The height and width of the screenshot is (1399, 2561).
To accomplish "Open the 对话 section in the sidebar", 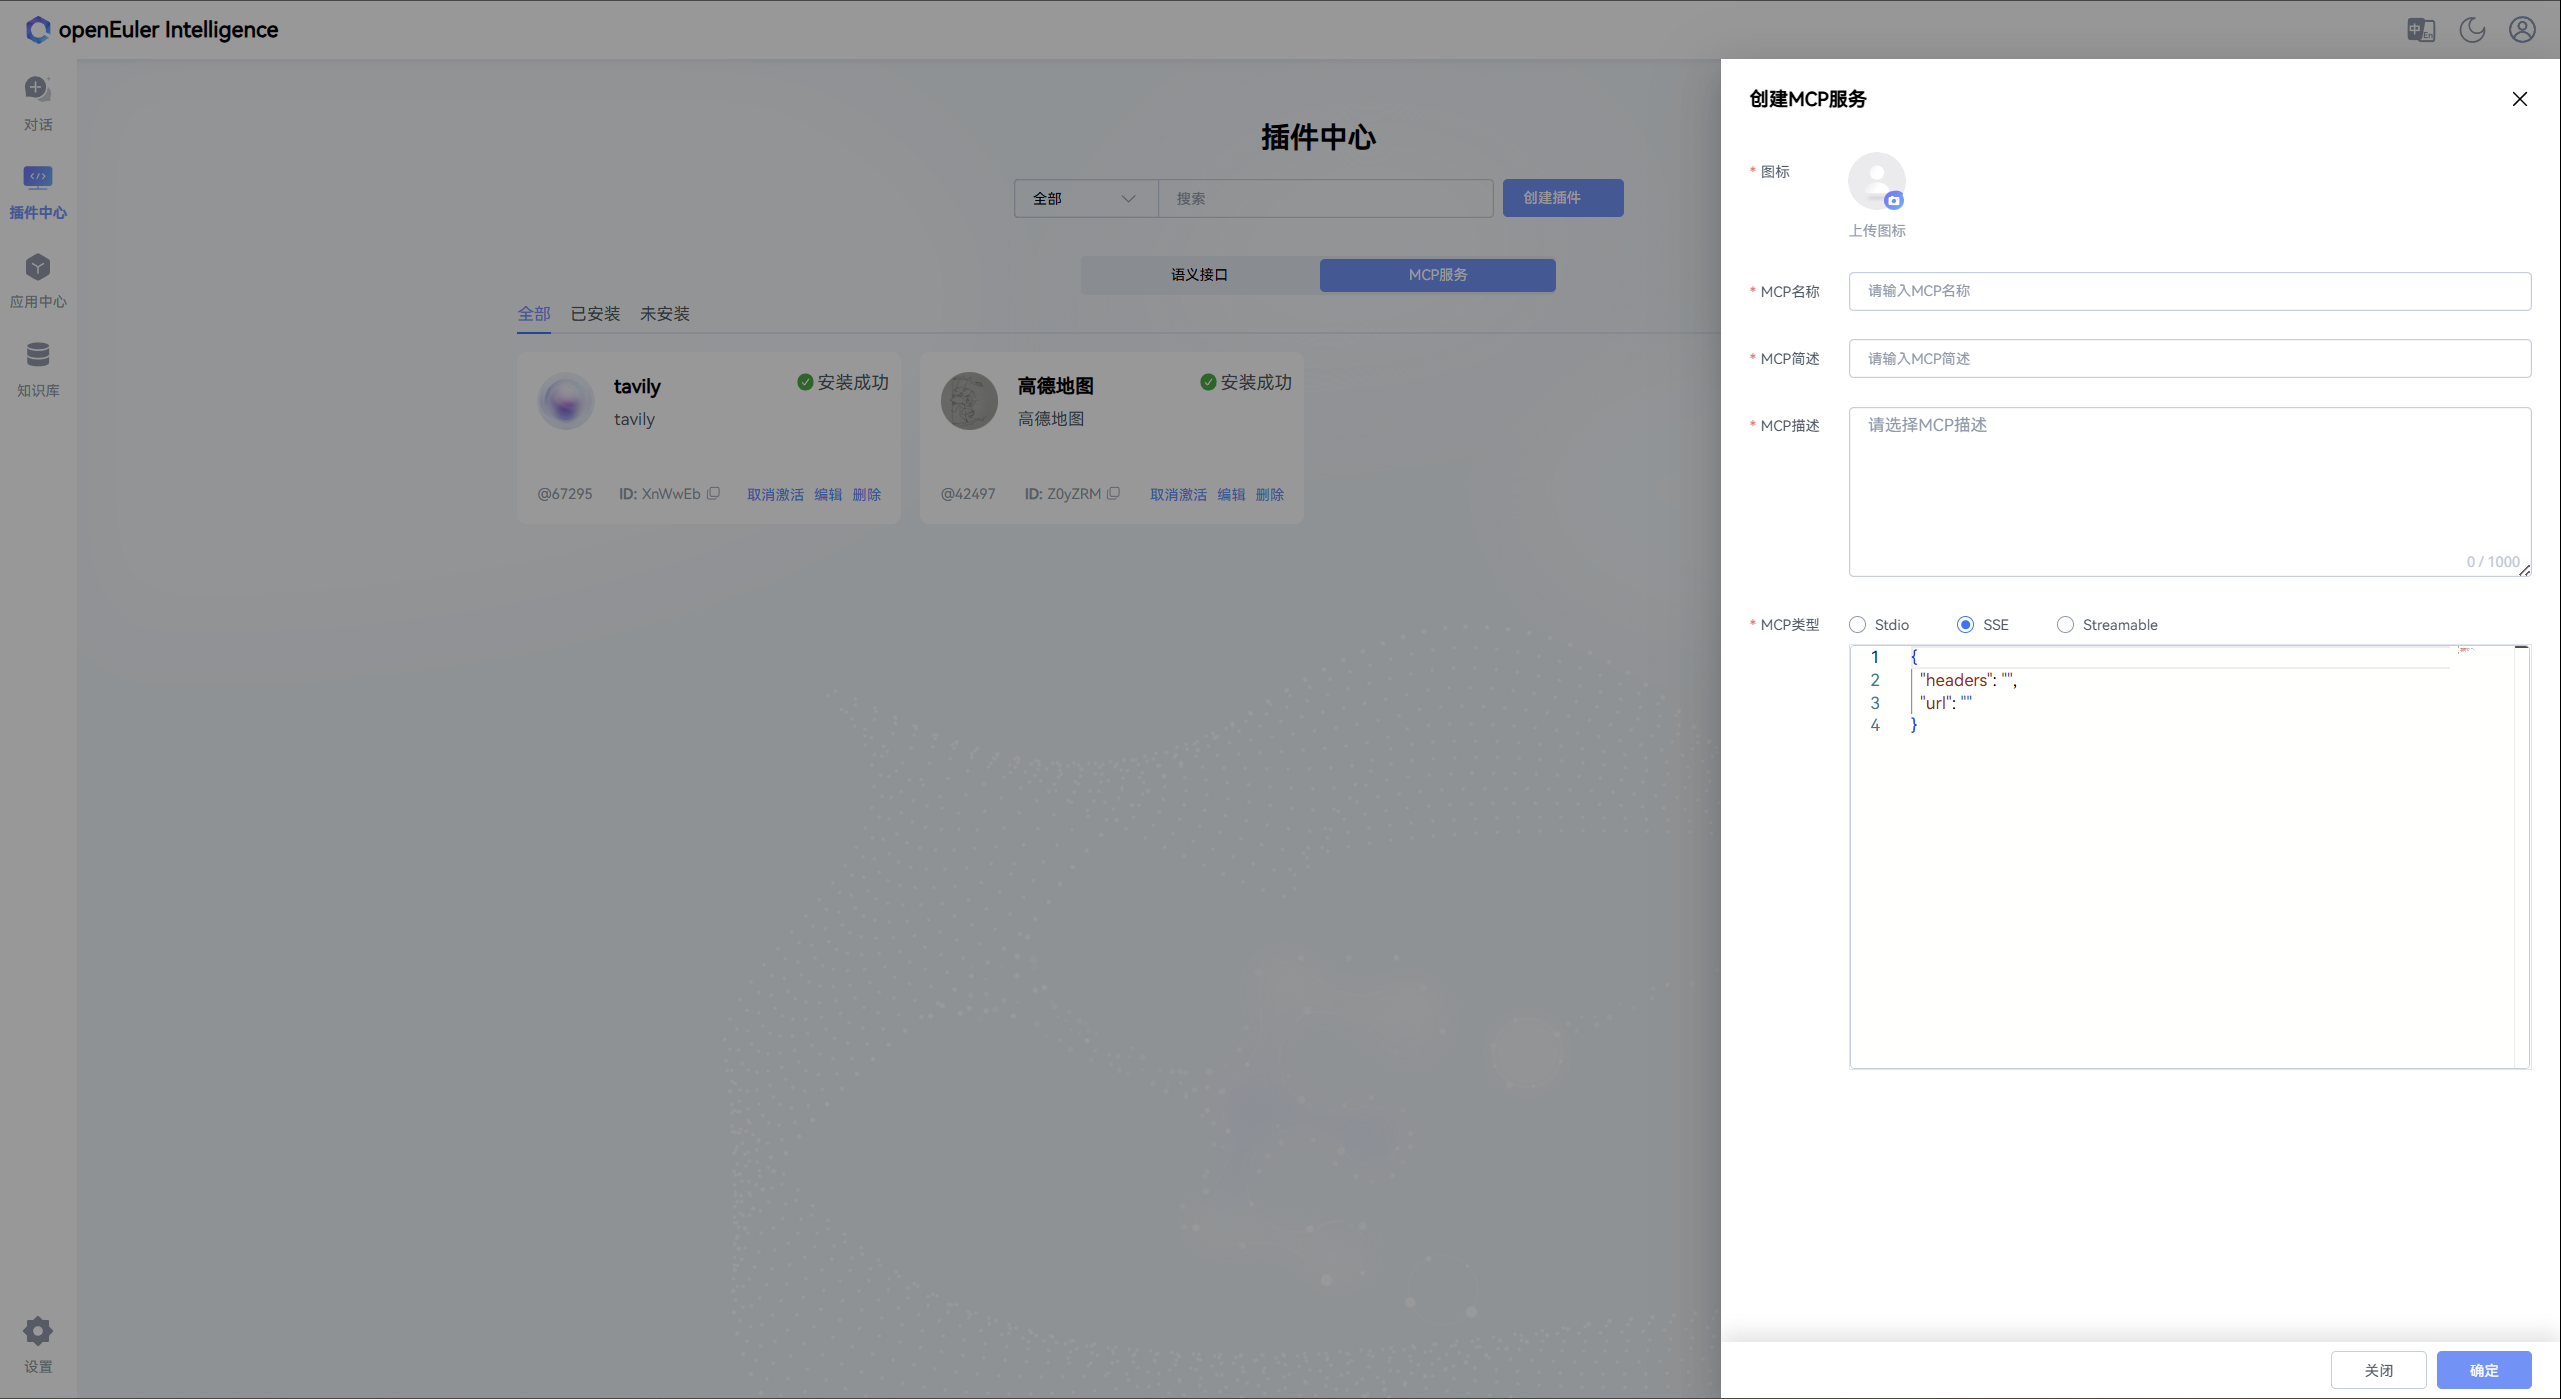I will 37,100.
